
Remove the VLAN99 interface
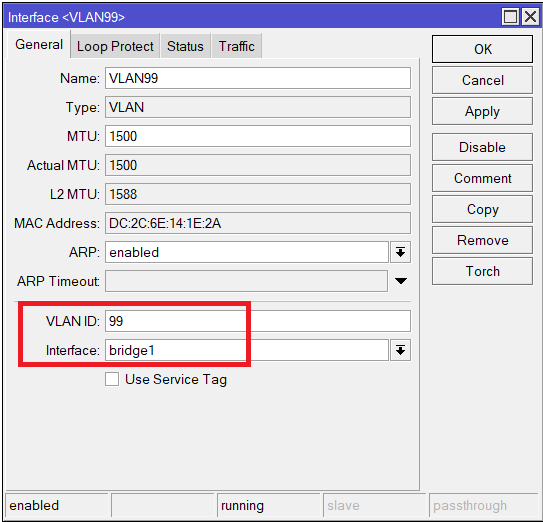click(482, 240)
